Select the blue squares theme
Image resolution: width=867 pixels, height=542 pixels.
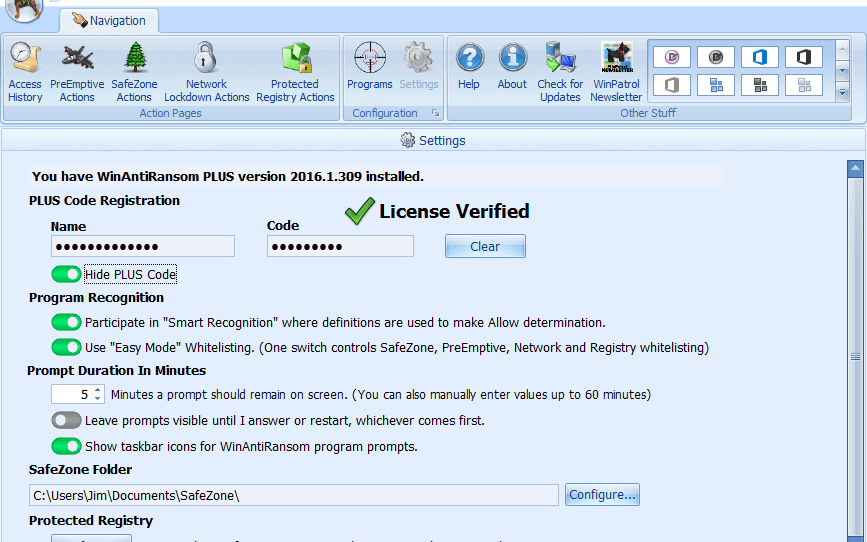pos(716,85)
